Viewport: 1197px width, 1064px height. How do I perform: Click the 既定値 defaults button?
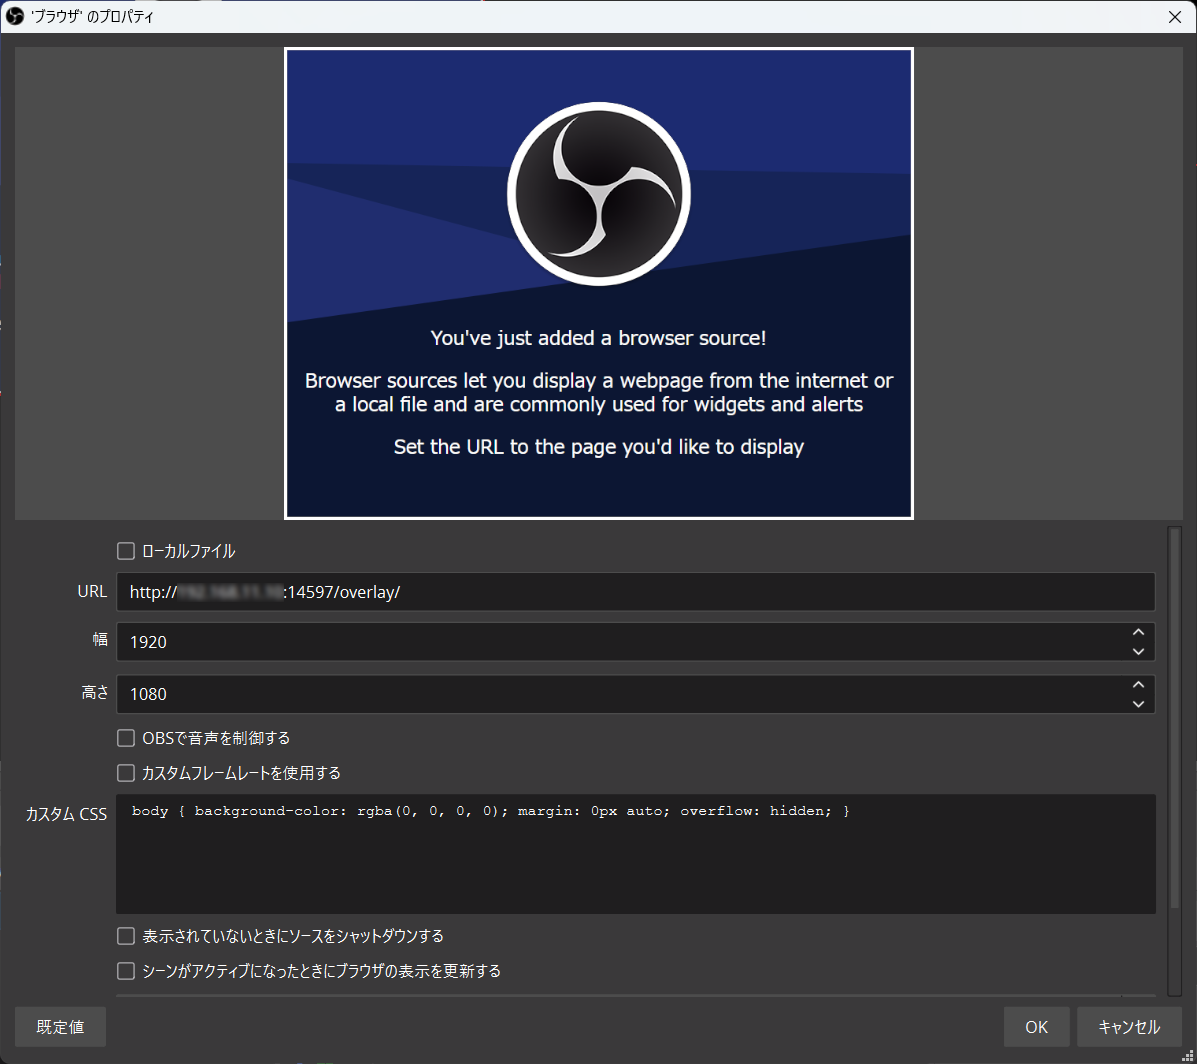click(60, 1027)
